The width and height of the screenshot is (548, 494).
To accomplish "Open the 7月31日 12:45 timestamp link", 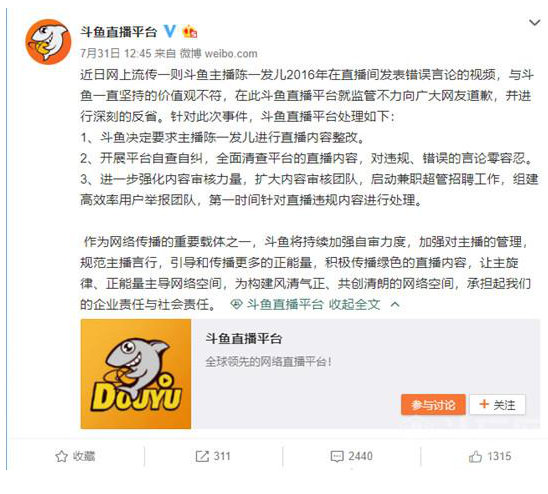I will coord(116,53).
